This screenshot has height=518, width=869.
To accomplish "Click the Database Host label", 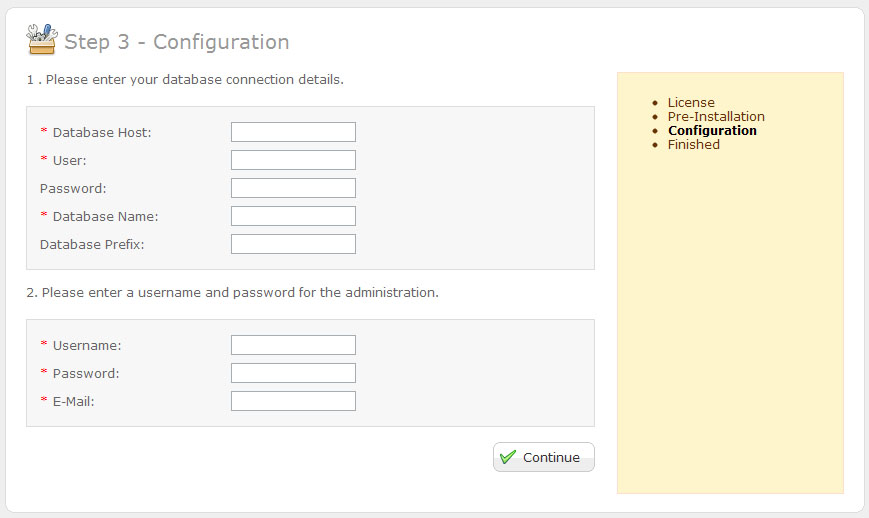I will pyautogui.click(x=101, y=132).
